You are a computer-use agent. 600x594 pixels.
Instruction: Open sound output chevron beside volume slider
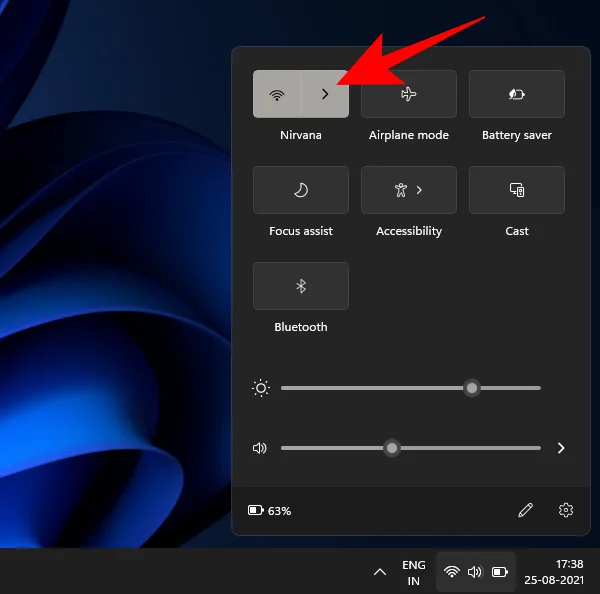561,448
